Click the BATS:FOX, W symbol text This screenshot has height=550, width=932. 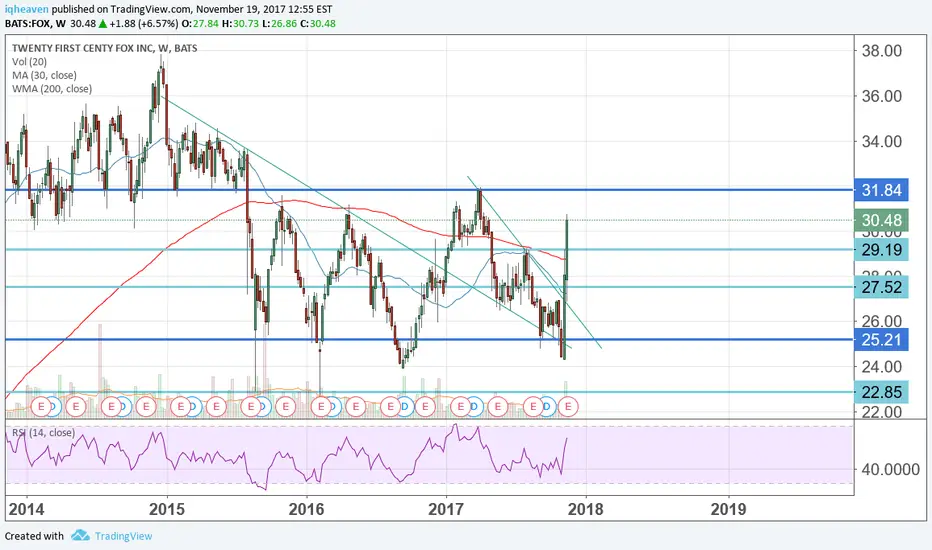pos(36,24)
